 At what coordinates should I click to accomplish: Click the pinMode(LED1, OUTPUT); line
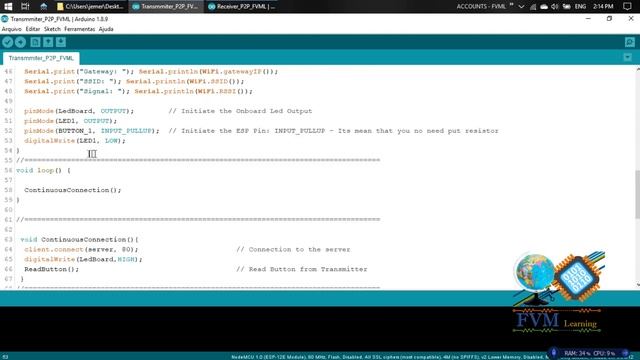[x=70, y=121]
